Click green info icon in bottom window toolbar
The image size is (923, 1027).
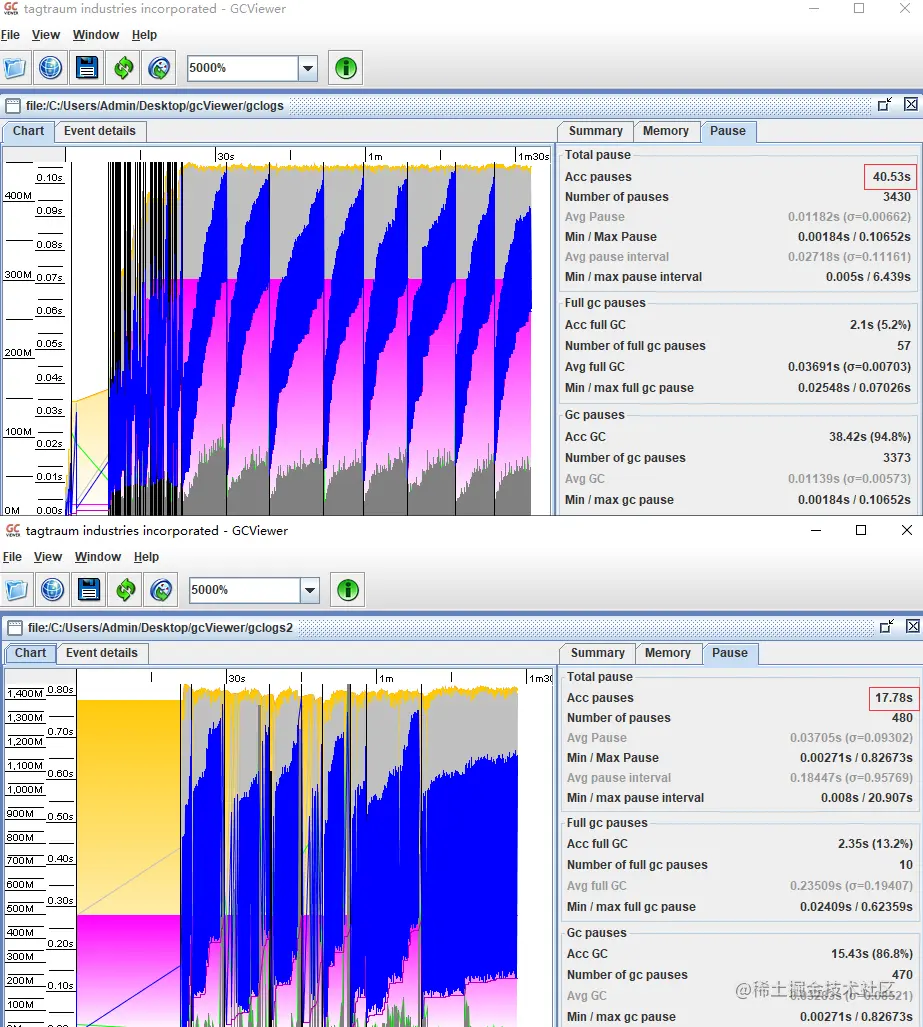pos(348,589)
